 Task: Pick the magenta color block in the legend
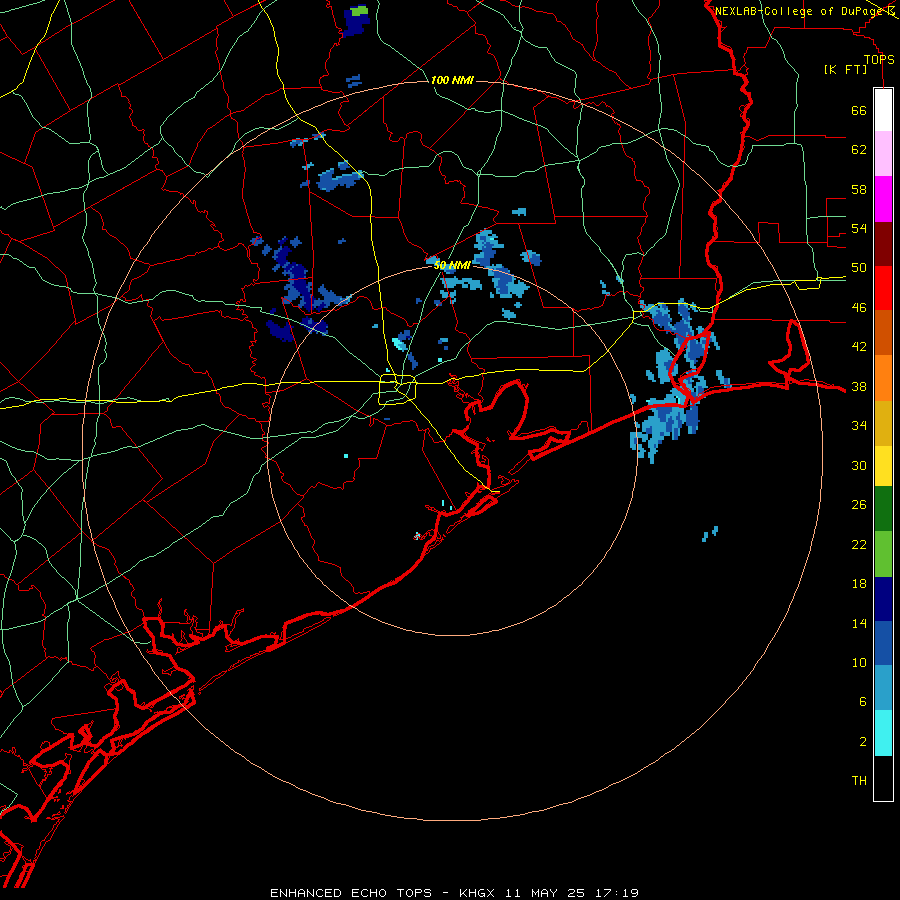[883, 199]
